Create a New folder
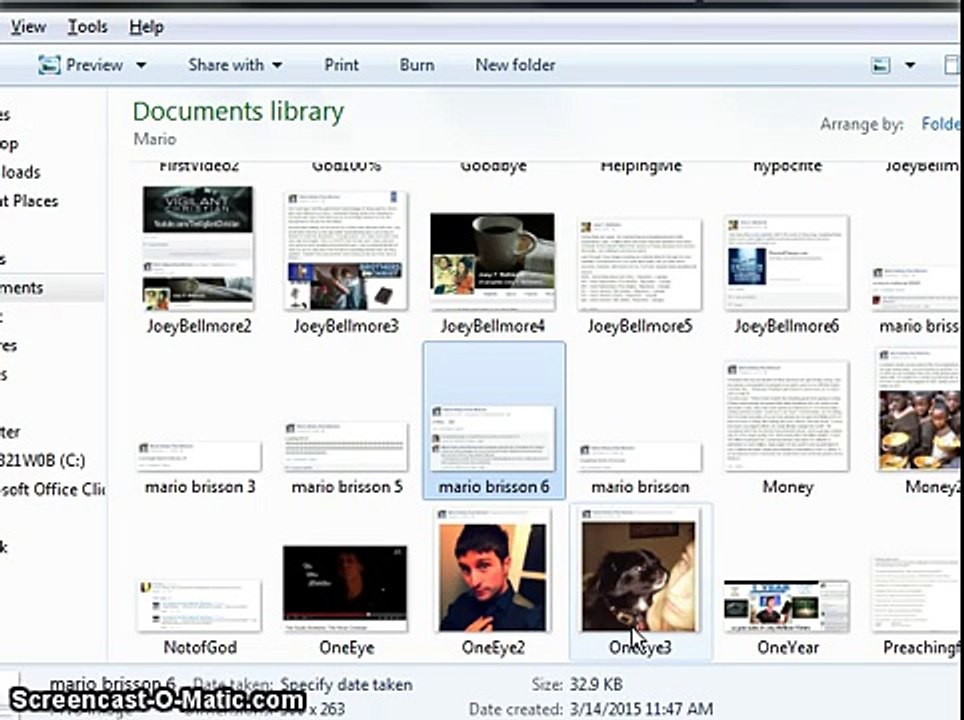This screenshot has width=964, height=720. pos(515,65)
